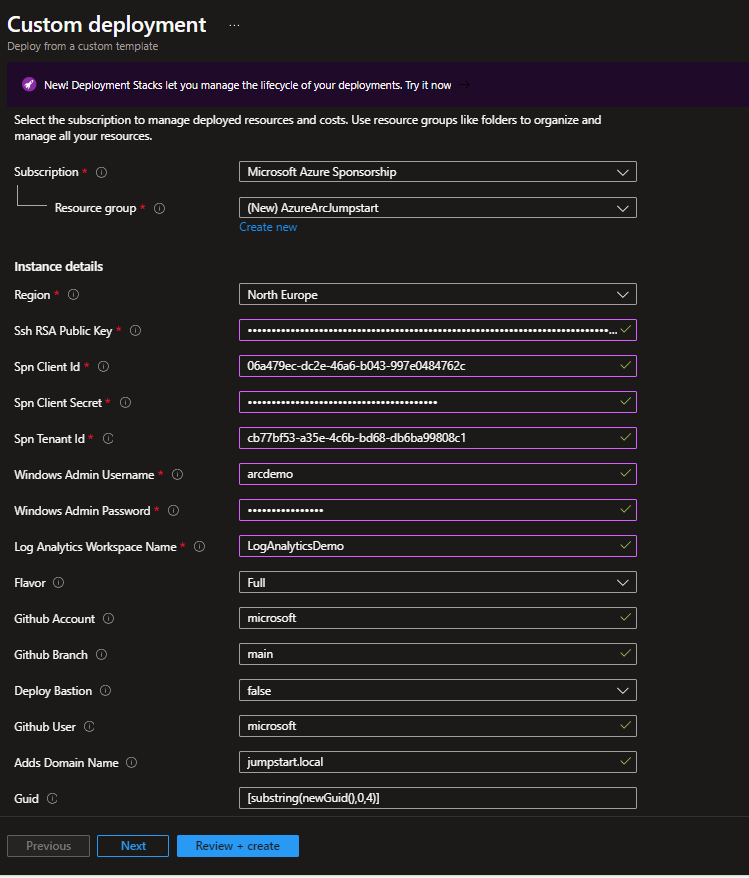The height and width of the screenshot is (878, 749).
Task: Click info icon beside Windows Admin Password
Action: point(173,511)
